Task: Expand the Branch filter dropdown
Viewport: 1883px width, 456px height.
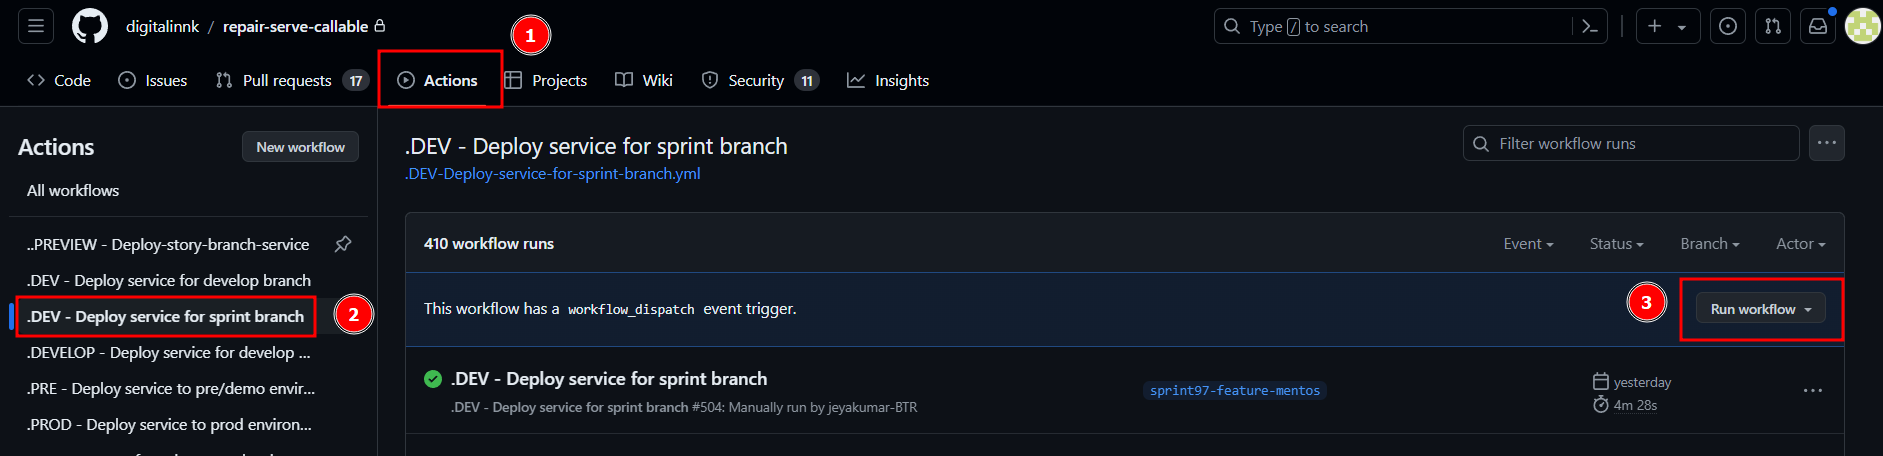Action: (x=1710, y=244)
